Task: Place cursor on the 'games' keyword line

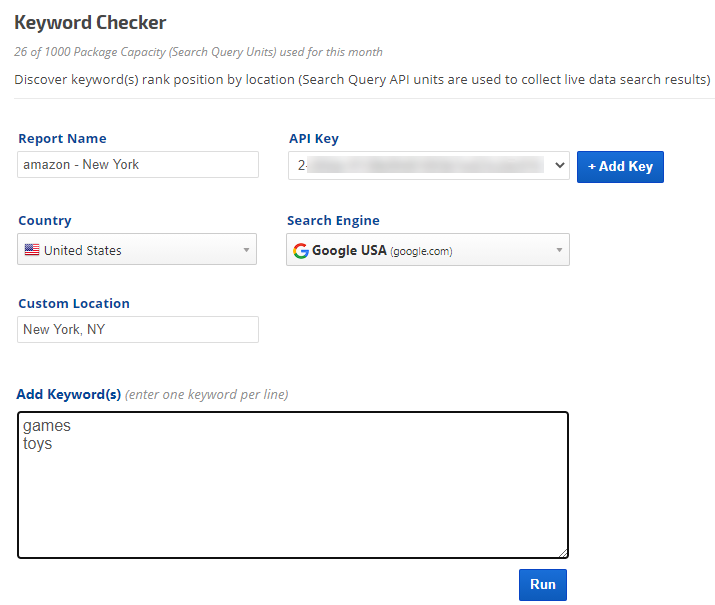Action: point(47,426)
